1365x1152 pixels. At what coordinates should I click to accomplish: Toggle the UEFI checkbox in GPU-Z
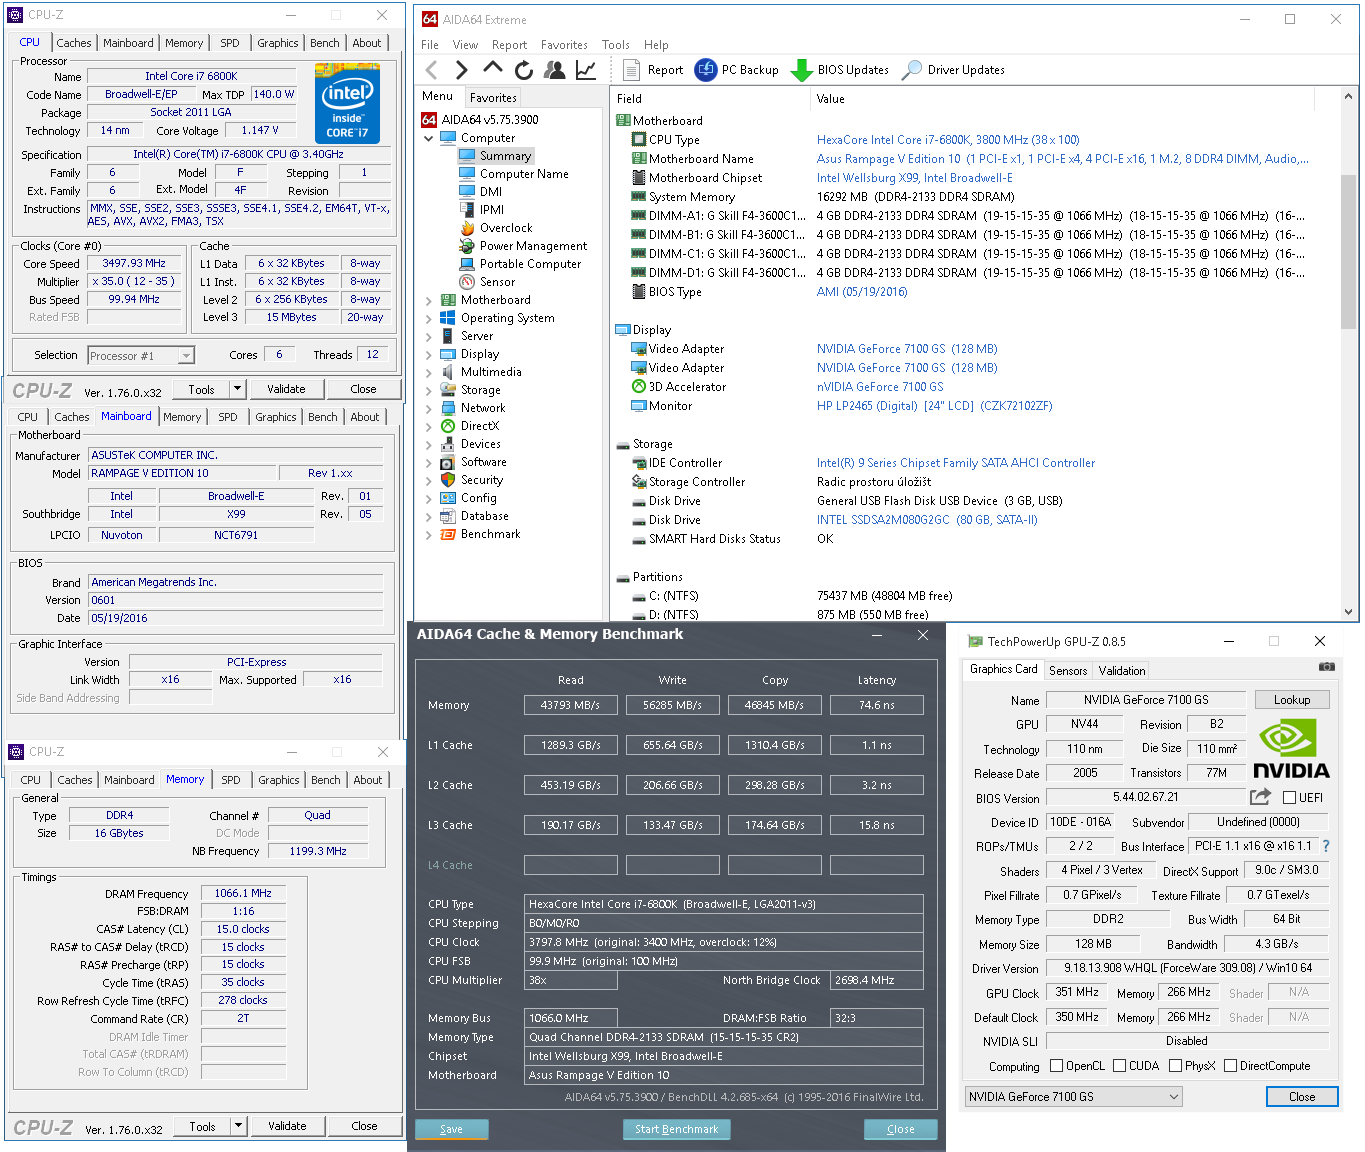(1290, 798)
